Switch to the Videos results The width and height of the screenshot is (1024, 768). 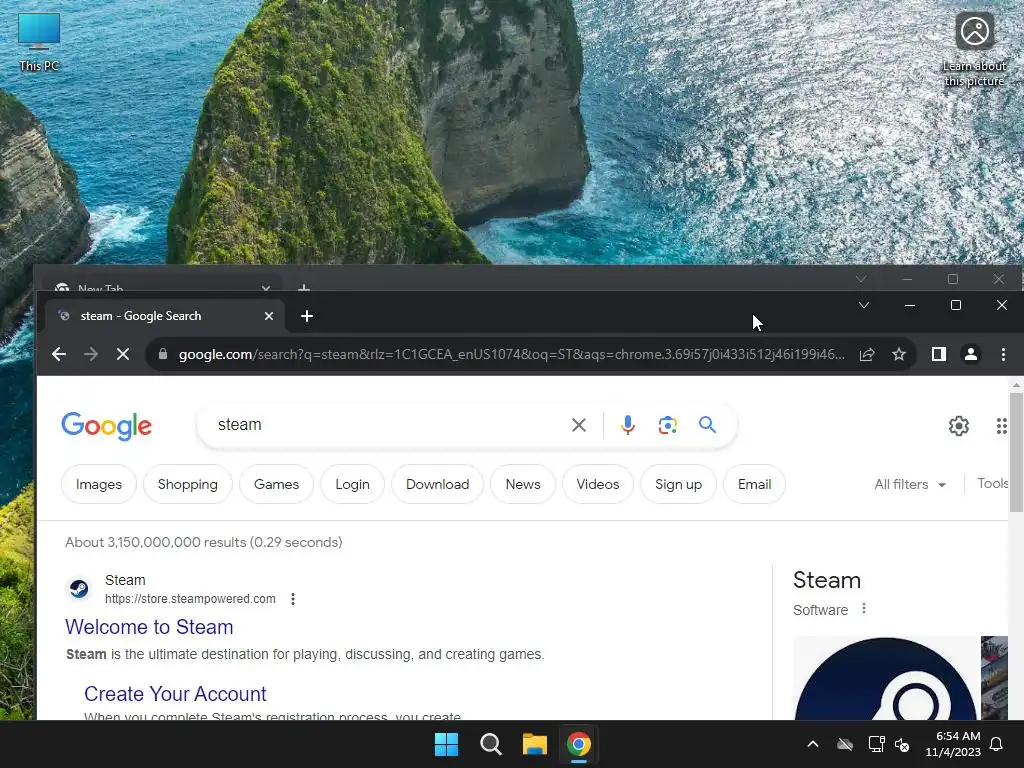coord(598,485)
